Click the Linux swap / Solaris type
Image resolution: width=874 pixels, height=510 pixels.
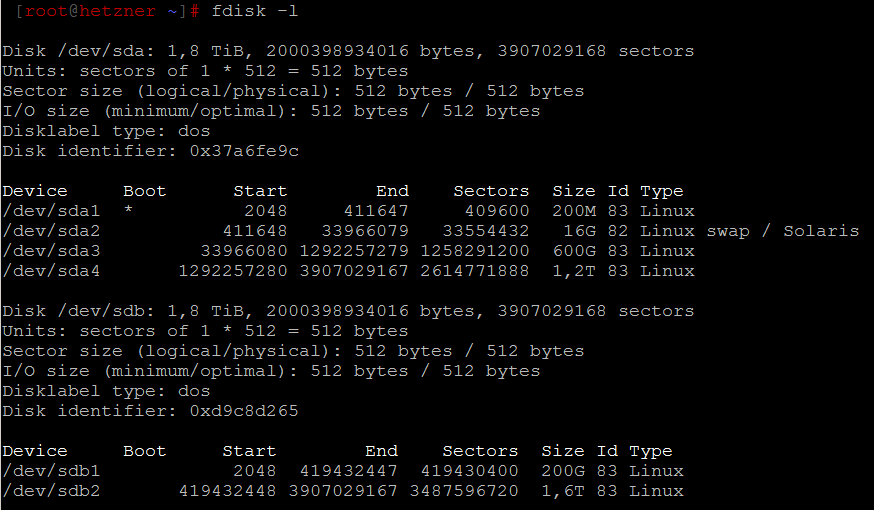tap(749, 231)
